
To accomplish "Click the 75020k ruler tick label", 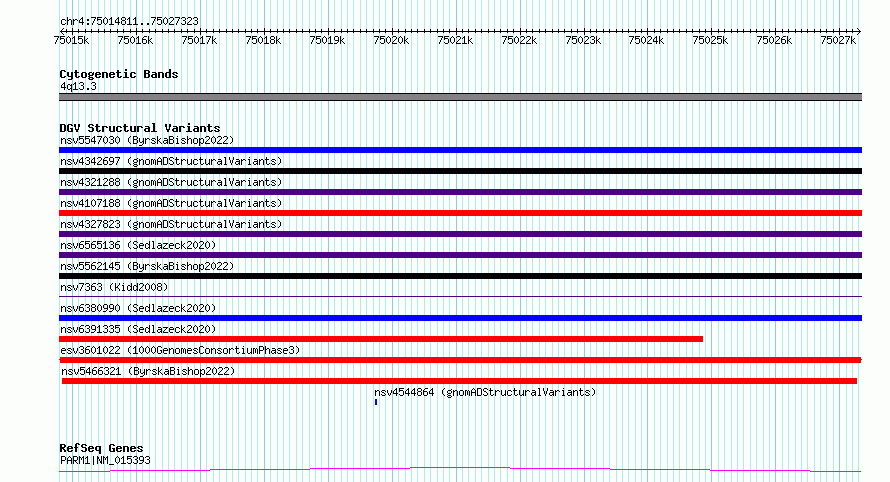I will 391,40.
